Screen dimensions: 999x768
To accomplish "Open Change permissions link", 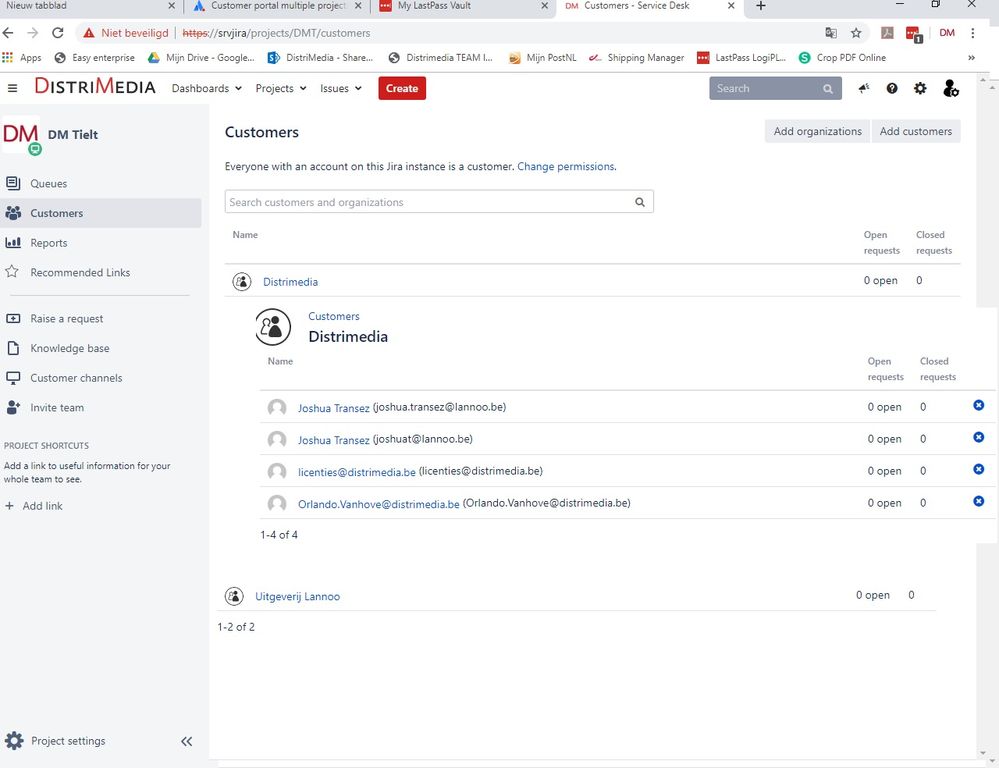I will [566, 166].
